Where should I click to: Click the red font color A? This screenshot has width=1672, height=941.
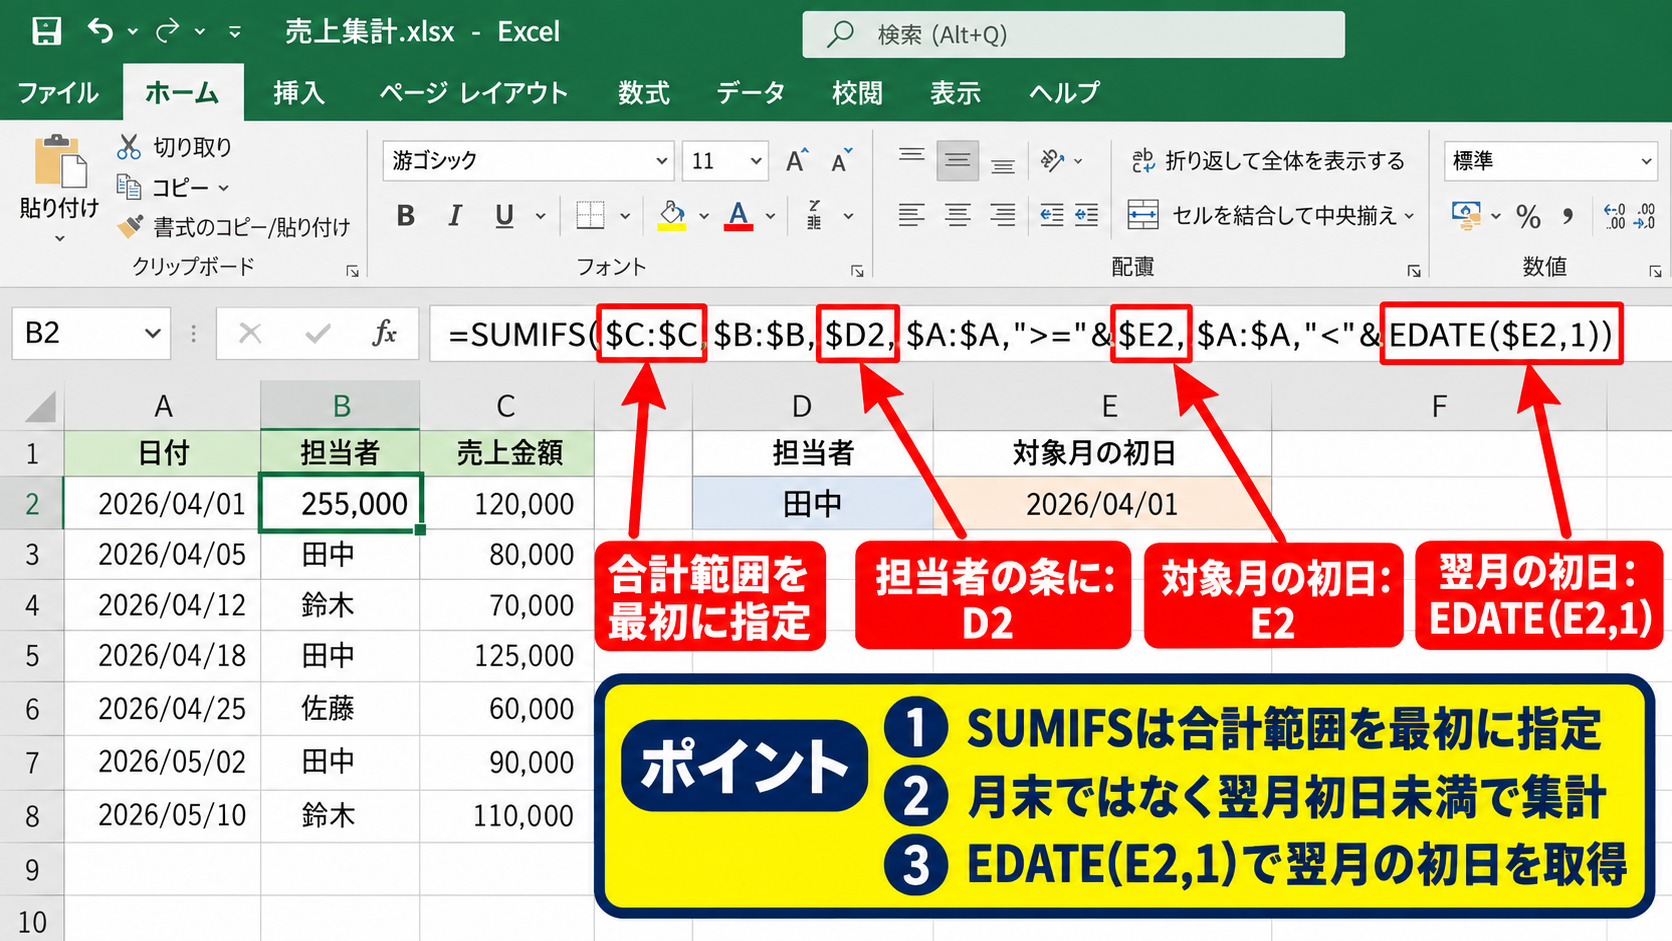click(739, 215)
